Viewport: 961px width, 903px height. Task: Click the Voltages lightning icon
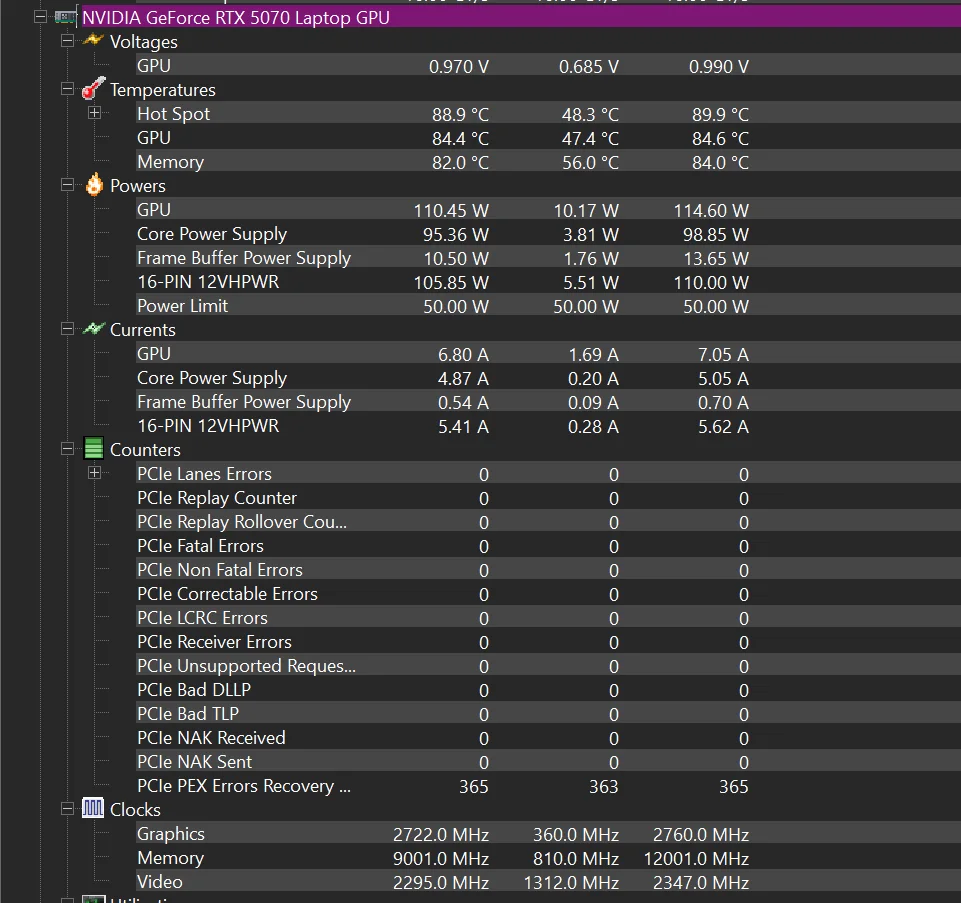93,40
